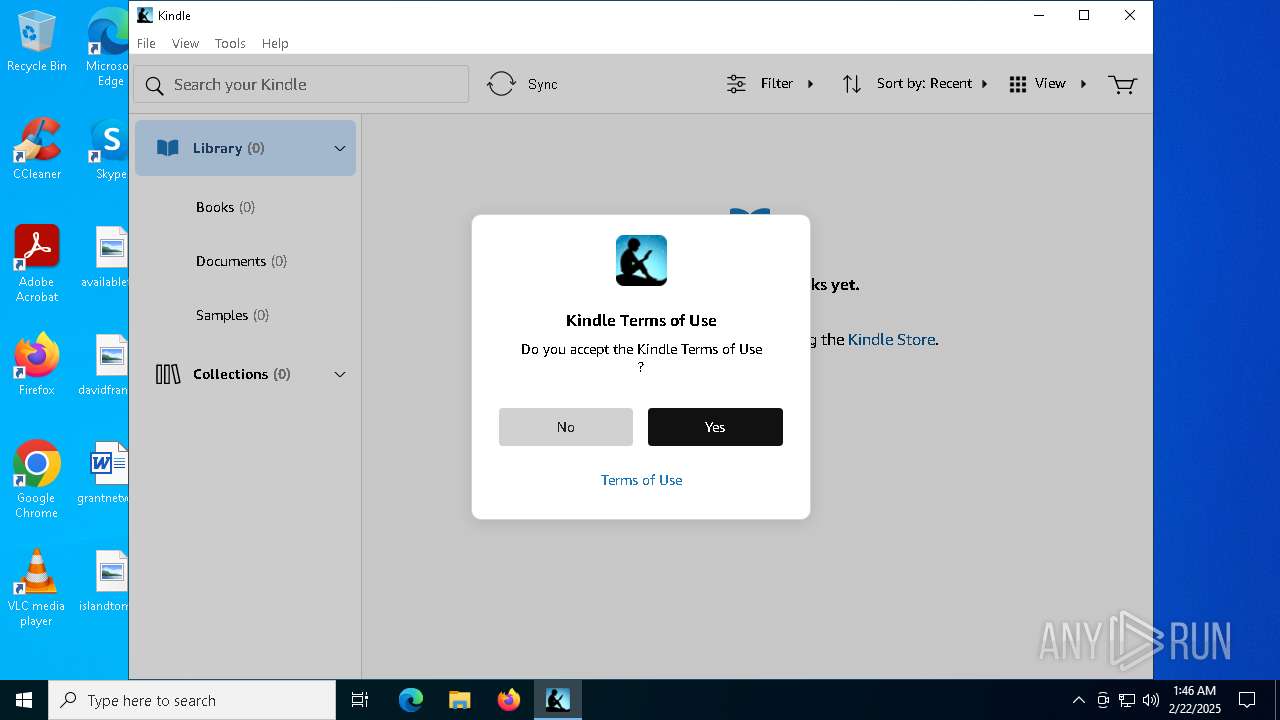
Task: Click Yes to accept Terms of Use
Action: click(x=715, y=427)
